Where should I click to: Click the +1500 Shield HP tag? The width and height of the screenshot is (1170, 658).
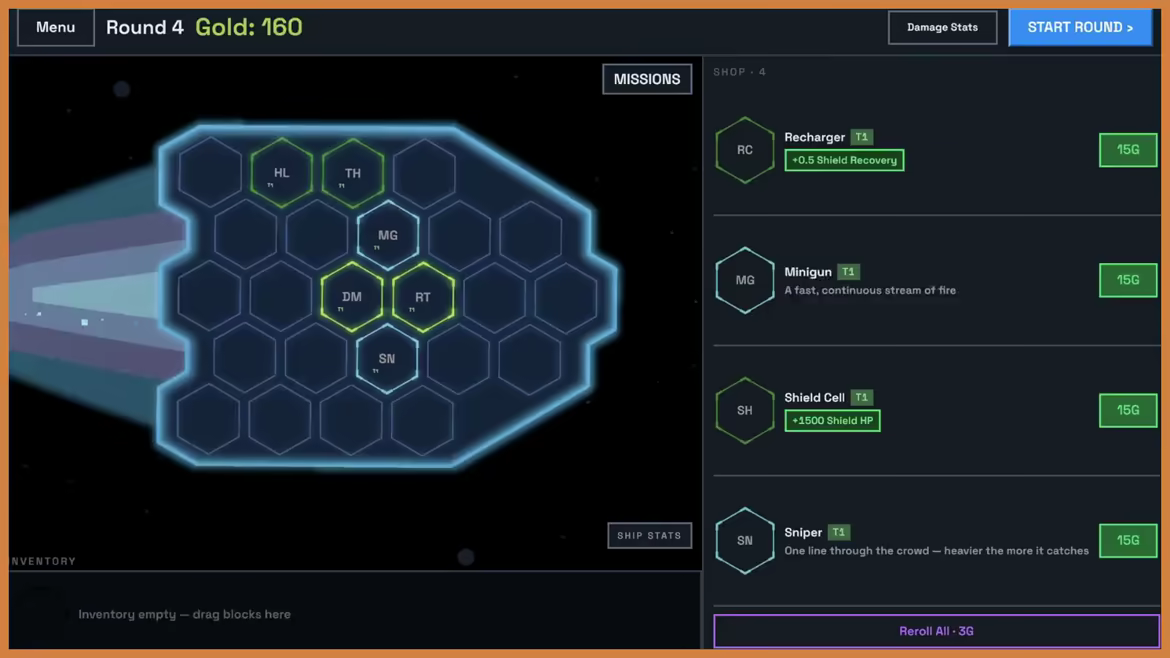[x=832, y=421]
